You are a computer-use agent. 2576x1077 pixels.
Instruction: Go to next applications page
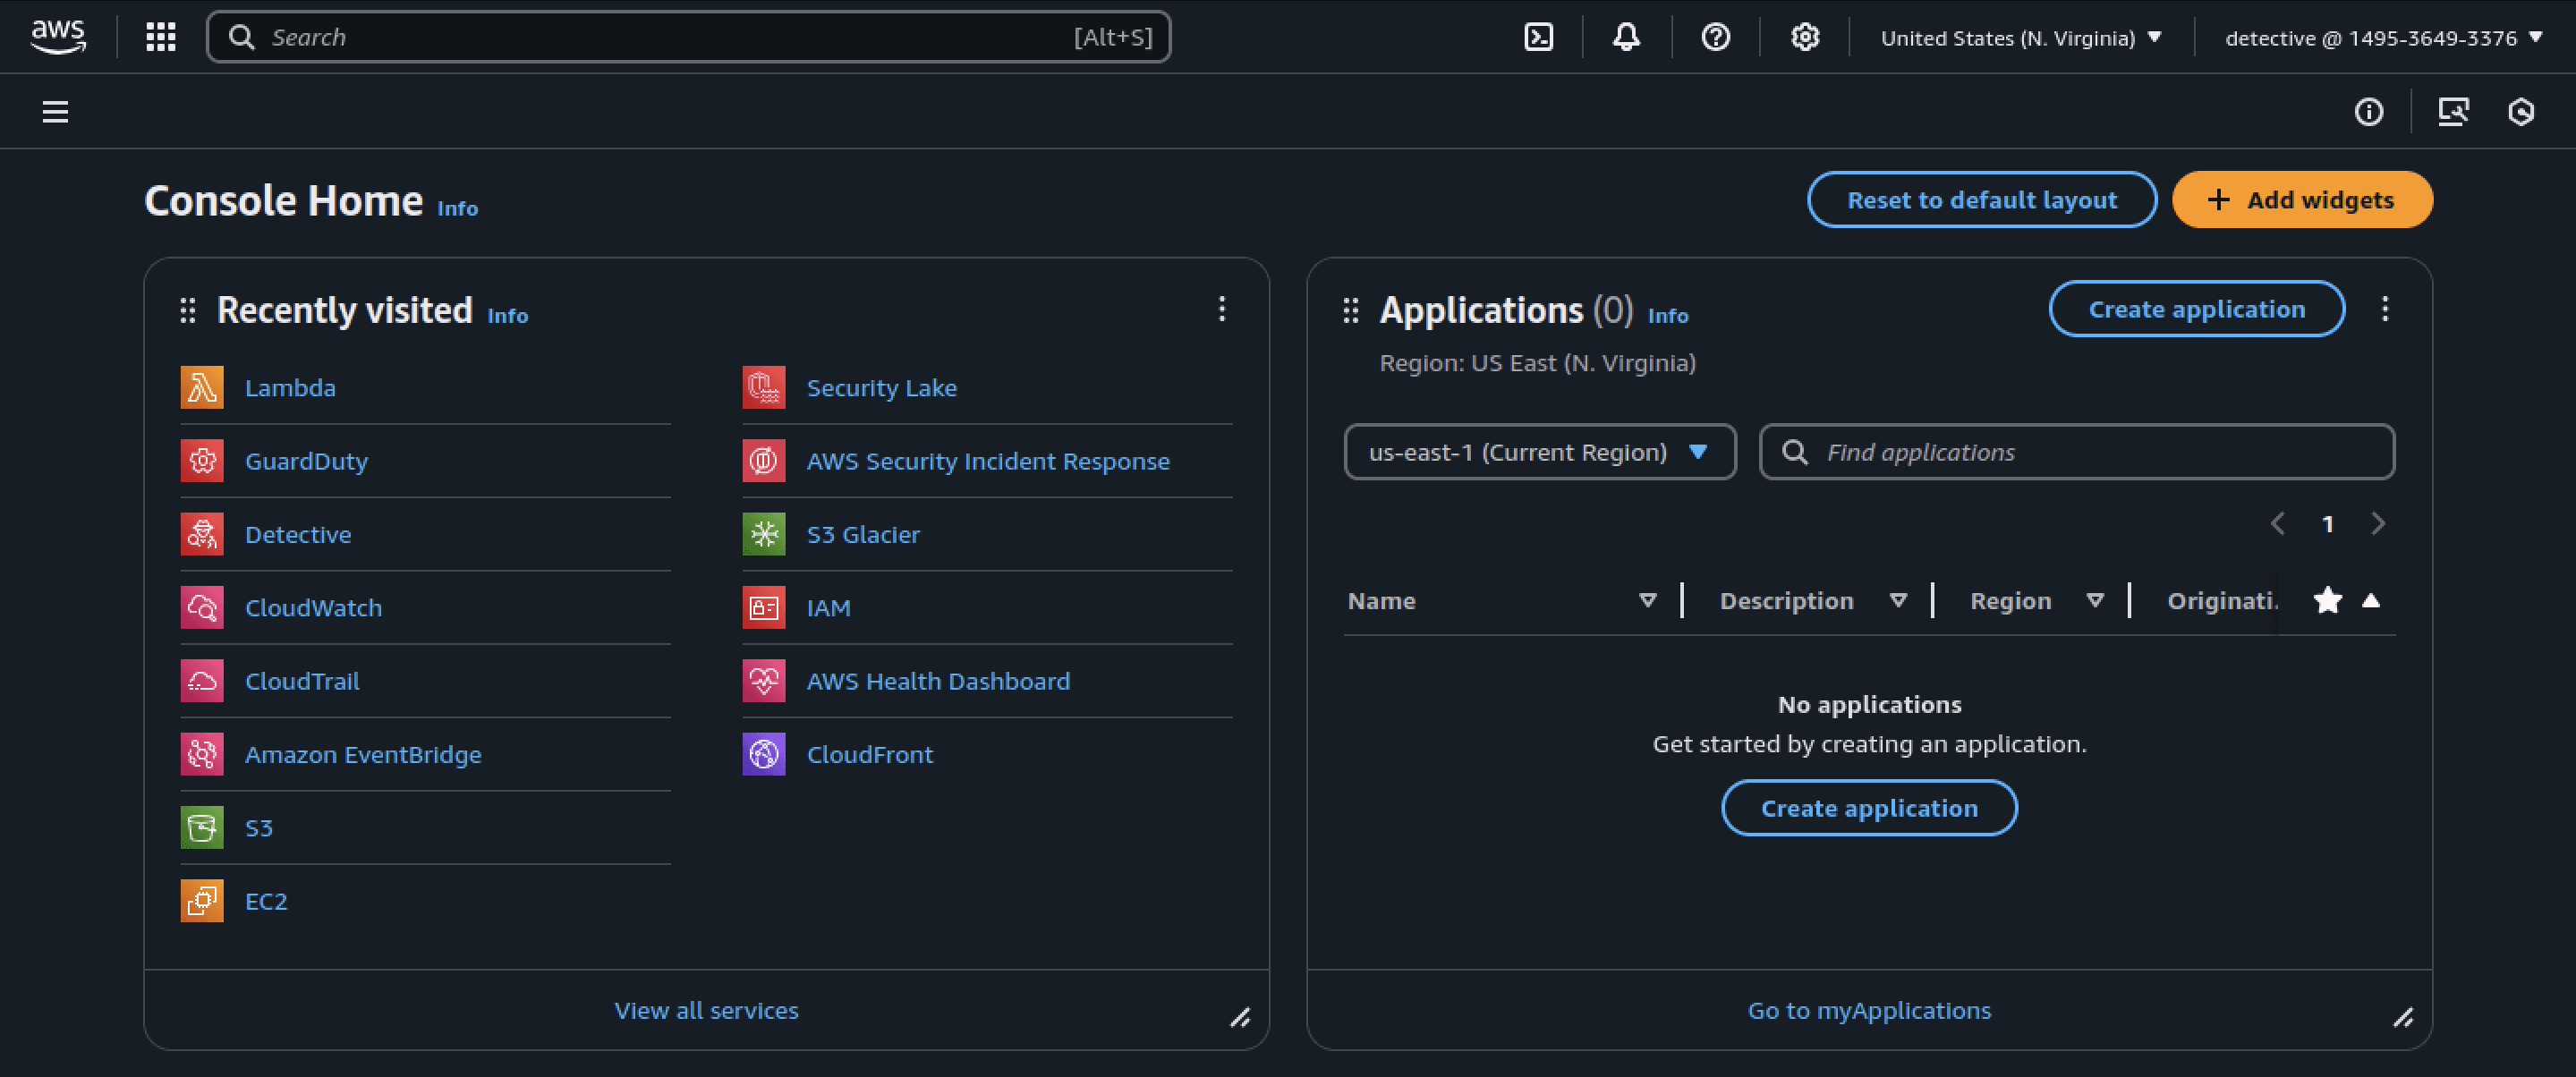[x=2378, y=524]
